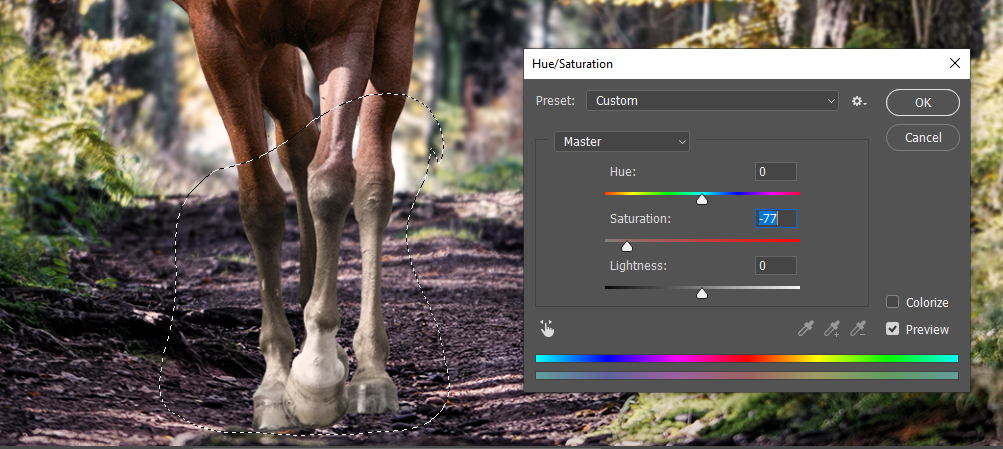Click the Lightness value input field

(775, 265)
